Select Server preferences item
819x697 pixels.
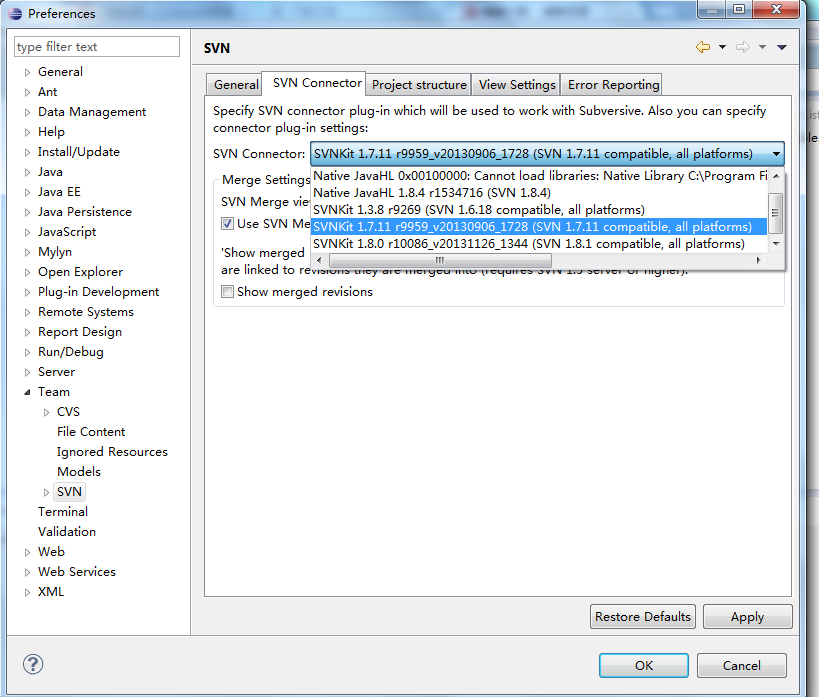pyautogui.click(x=56, y=371)
